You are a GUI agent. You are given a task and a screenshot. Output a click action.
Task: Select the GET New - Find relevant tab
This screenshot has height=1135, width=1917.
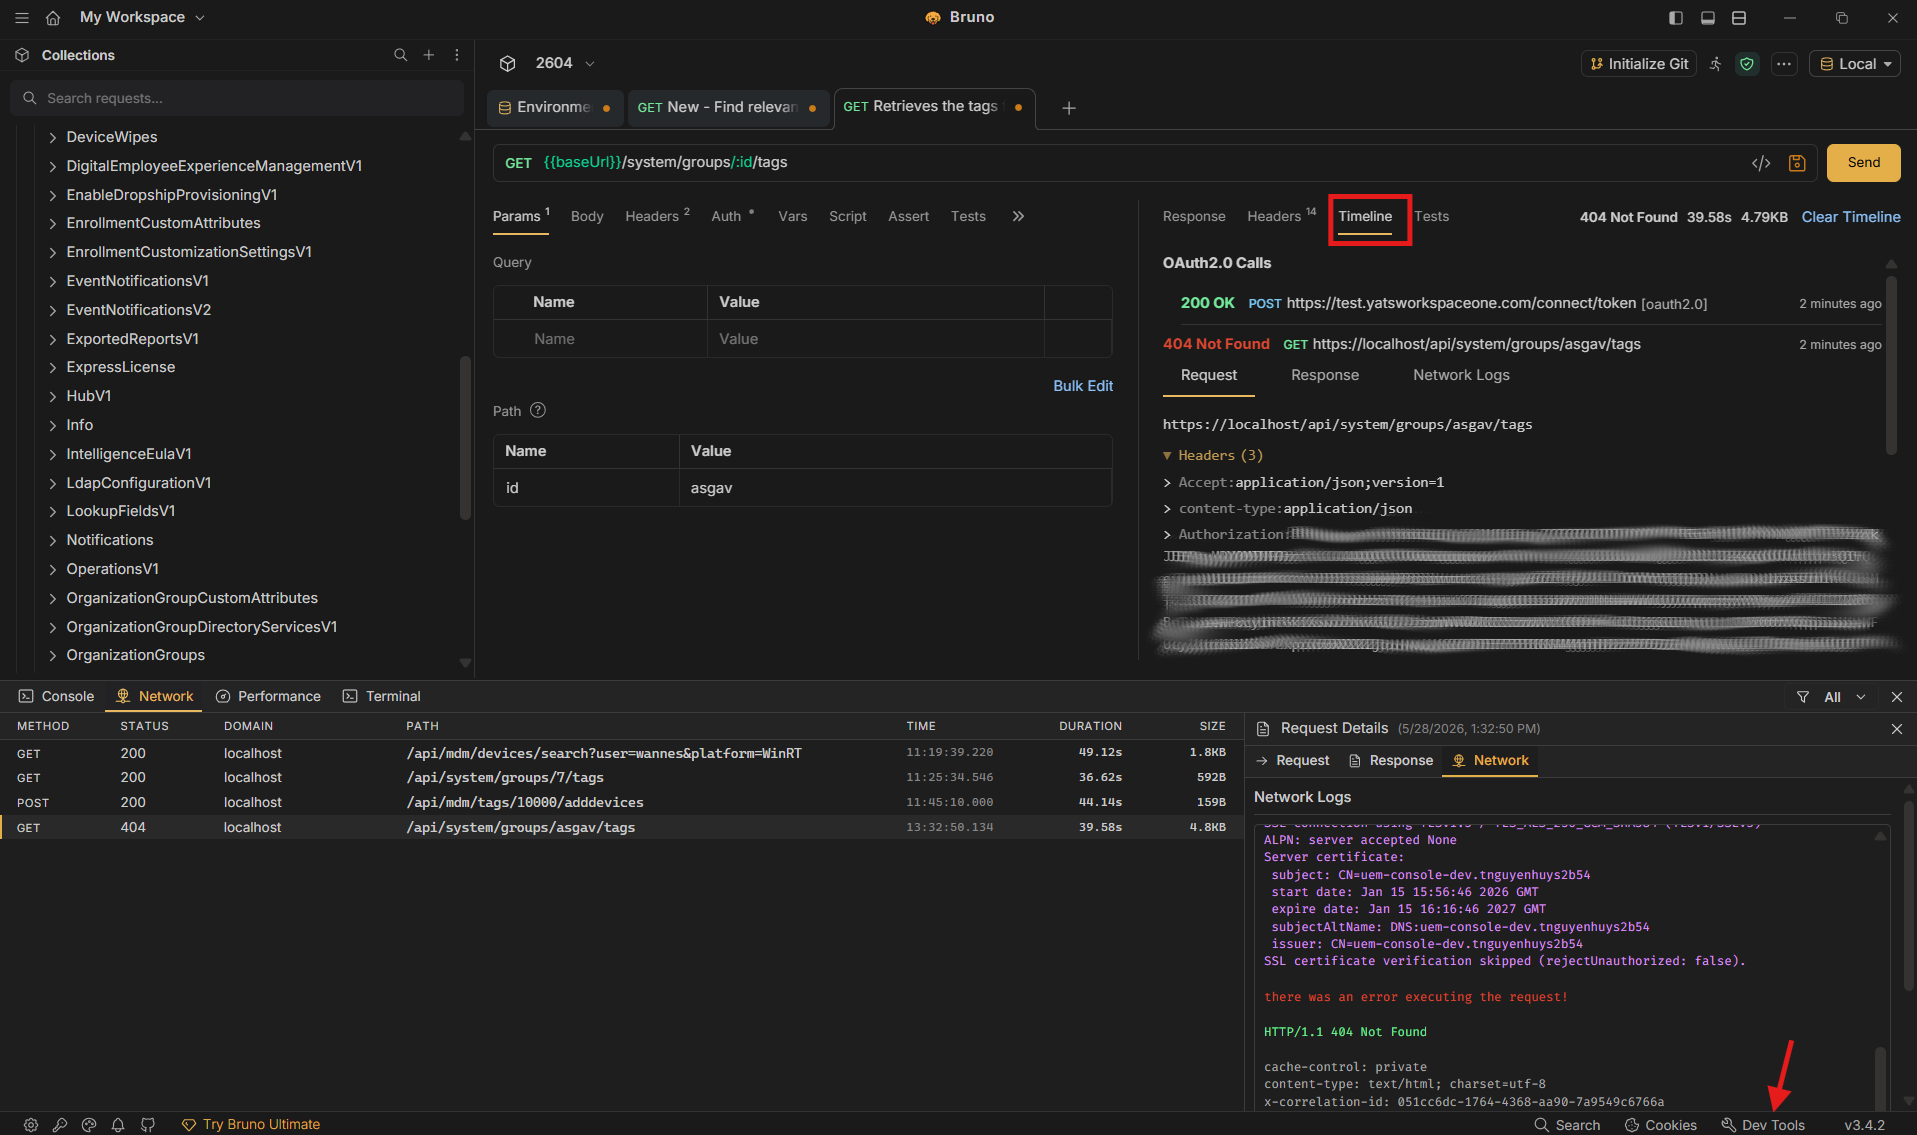(729, 108)
